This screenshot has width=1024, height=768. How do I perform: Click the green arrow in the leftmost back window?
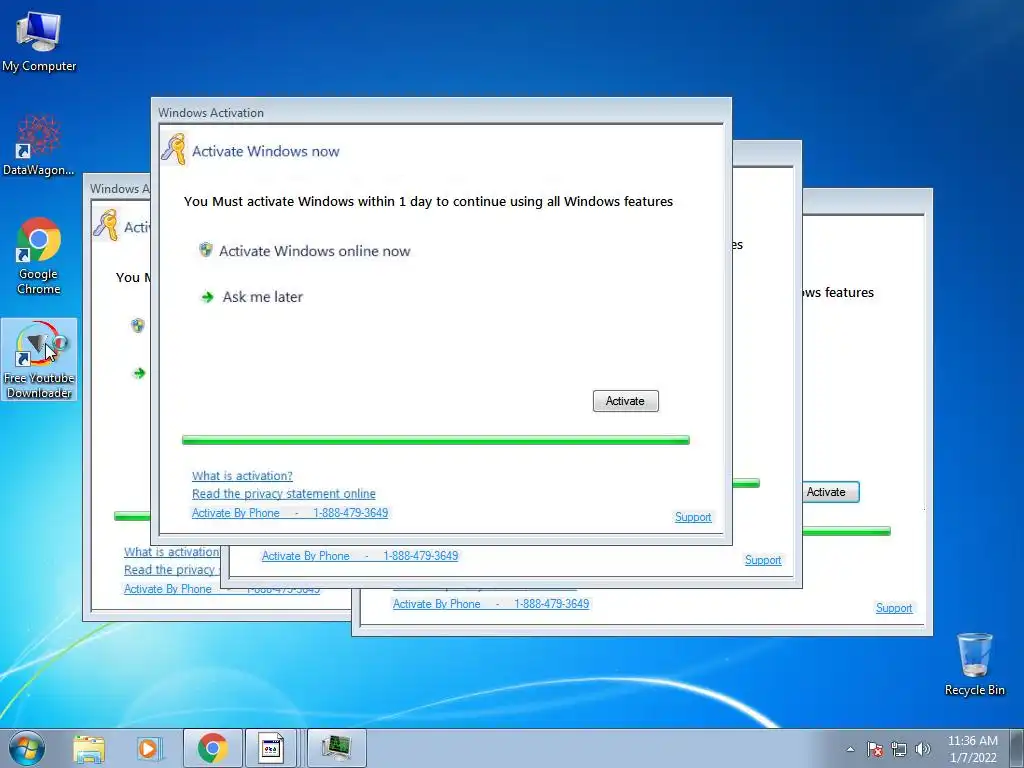(139, 373)
